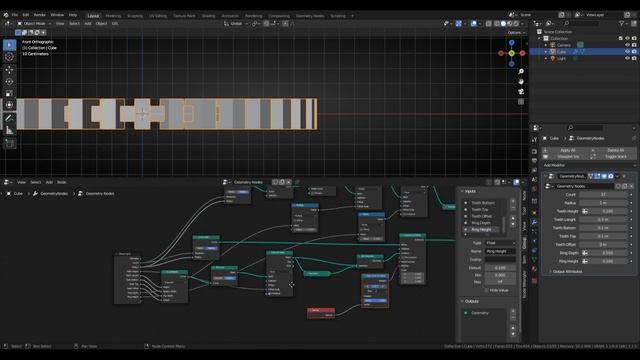This screenshot has height=360, width=640.
Task: Click the Toggle Stack button
Action: pyautogui.click(x=613, y=157)
